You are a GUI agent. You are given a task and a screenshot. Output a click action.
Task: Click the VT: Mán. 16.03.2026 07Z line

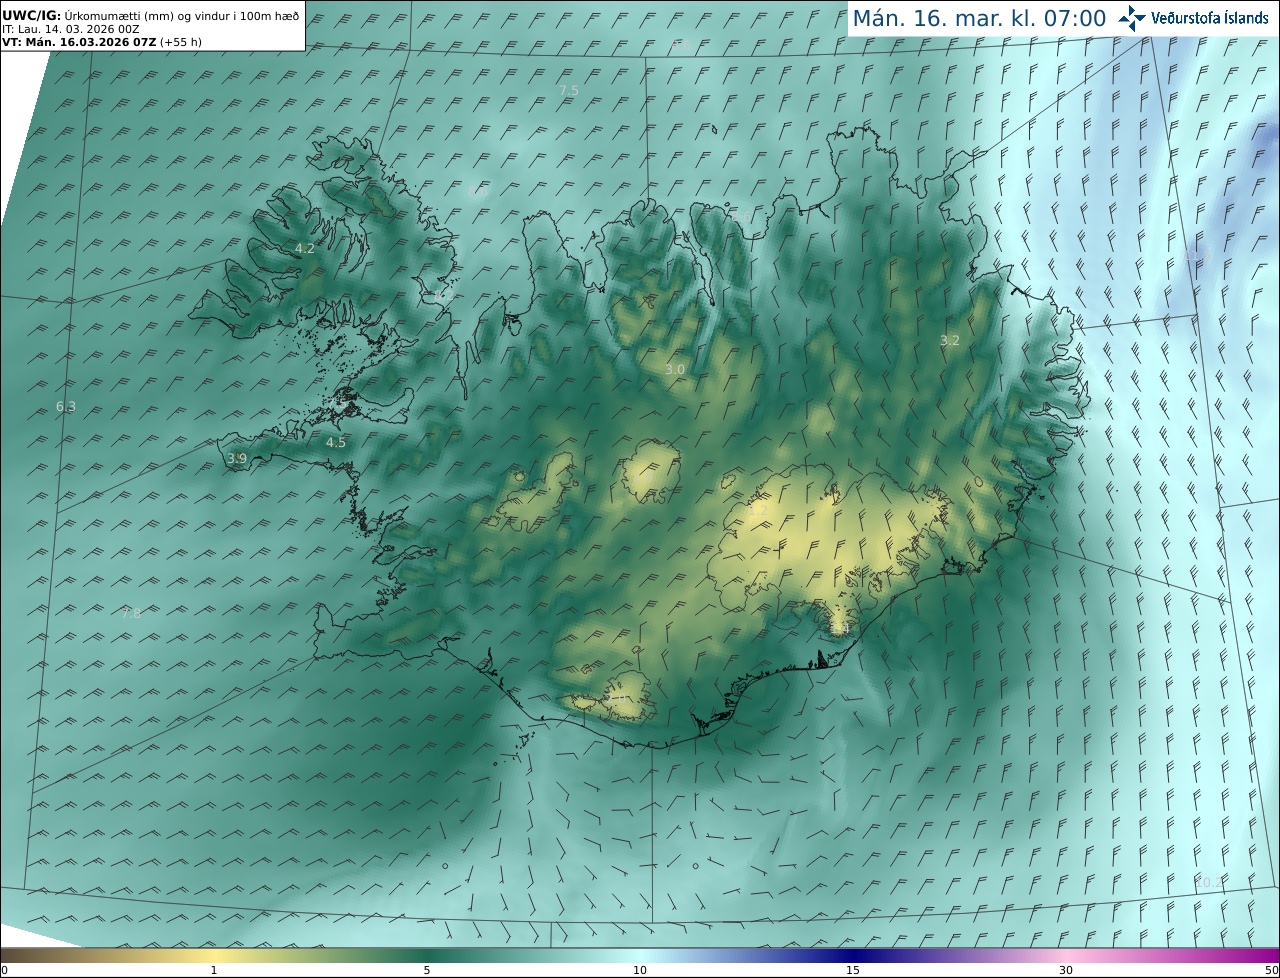coord(102,42)
